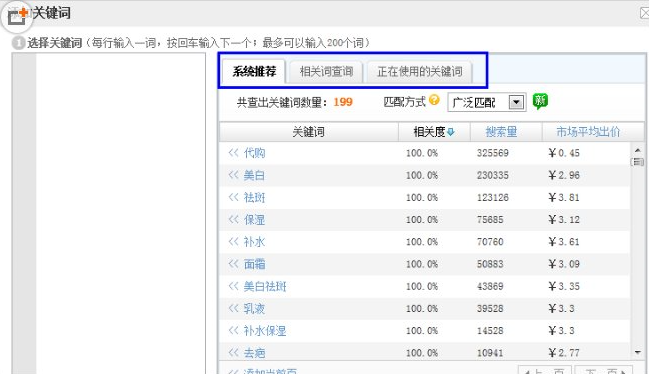Screen dimensions: 649x374
Task: Open the 匹配方式 dropdown showing 广泛匹配
Action: coord(487,102)
